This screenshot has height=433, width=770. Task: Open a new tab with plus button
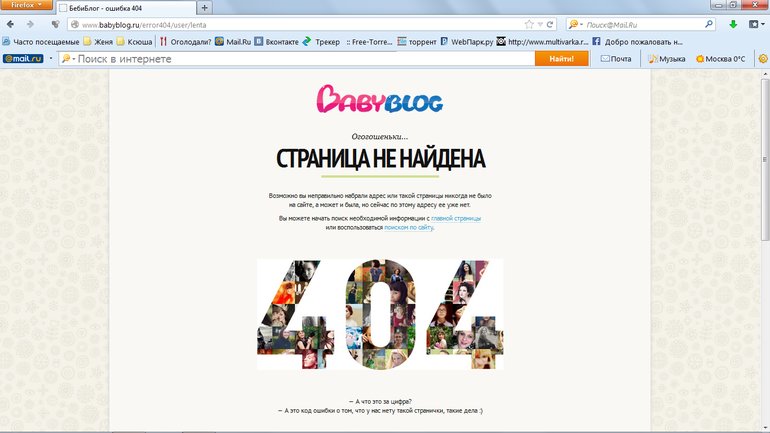pos(204,7)
